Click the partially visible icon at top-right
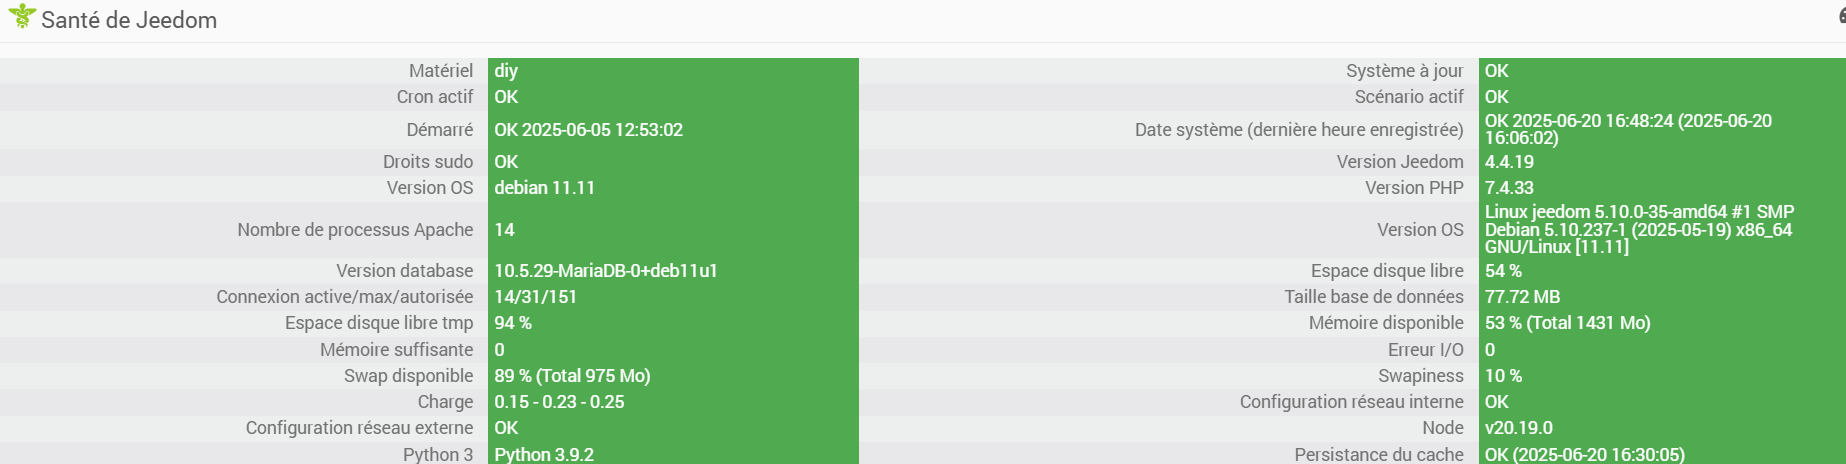Screen dimensions: 1846x464 [1840, 16]
